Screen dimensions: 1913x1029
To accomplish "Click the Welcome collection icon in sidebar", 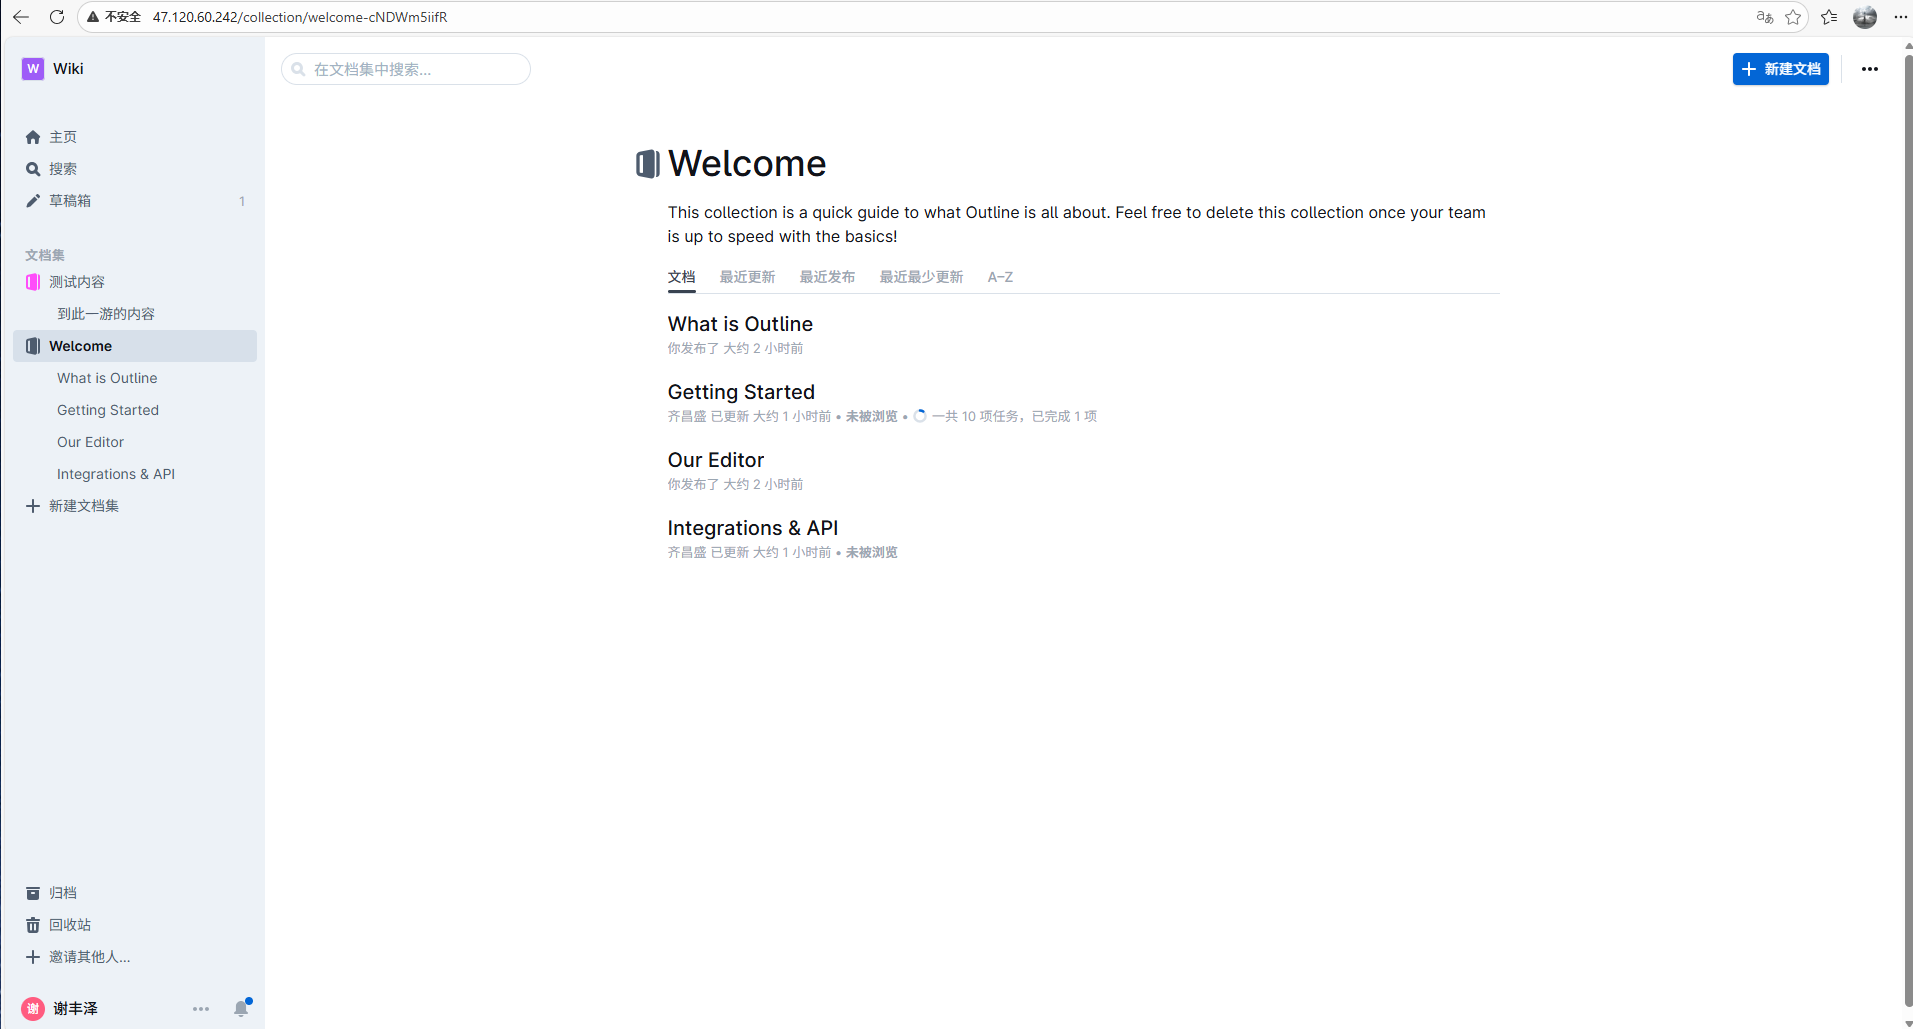I will pos(33,346).
